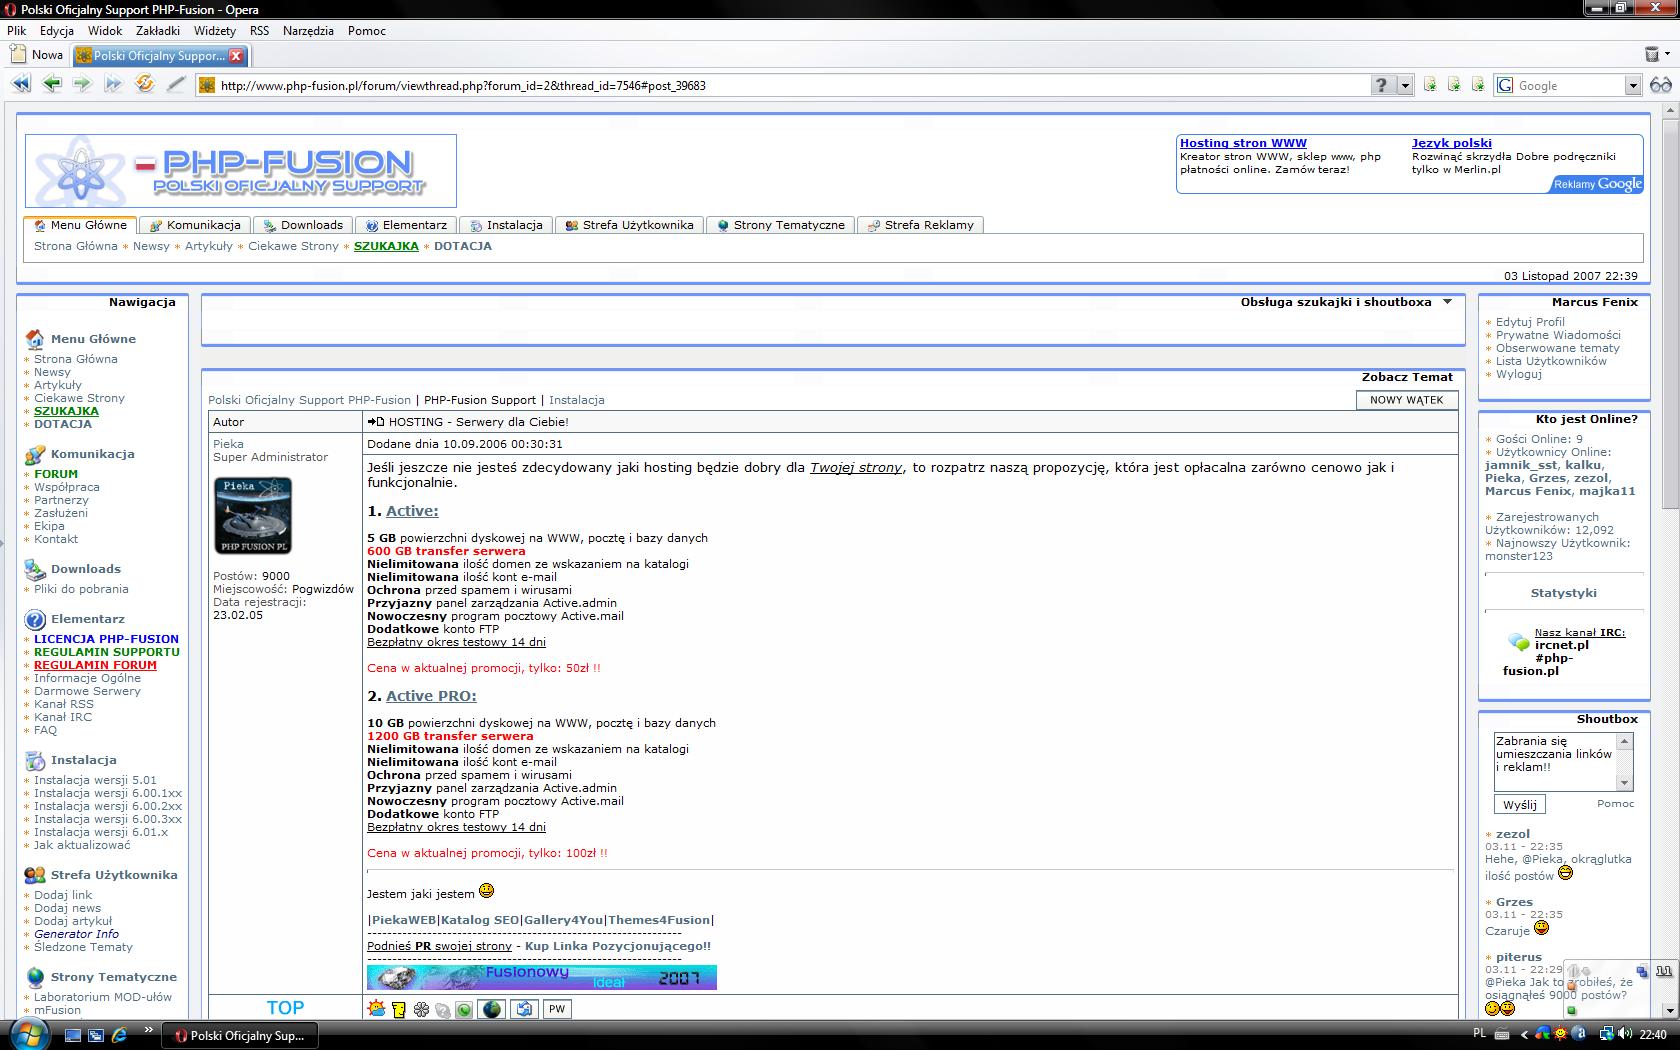
Task: Switch to the Strefa Użytkownika tab
Action: 630,225
